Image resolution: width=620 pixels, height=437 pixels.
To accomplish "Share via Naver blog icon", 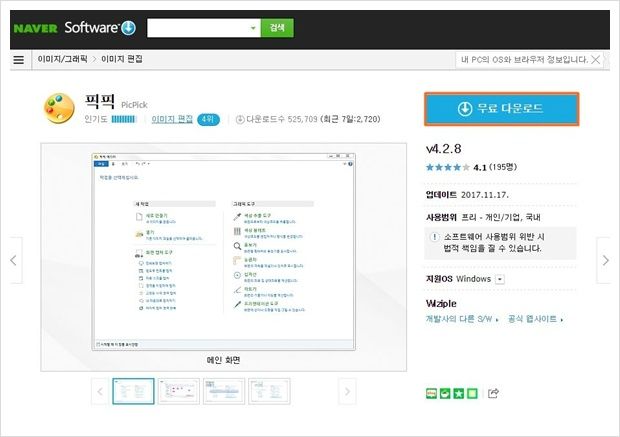I will pos(431,393).
